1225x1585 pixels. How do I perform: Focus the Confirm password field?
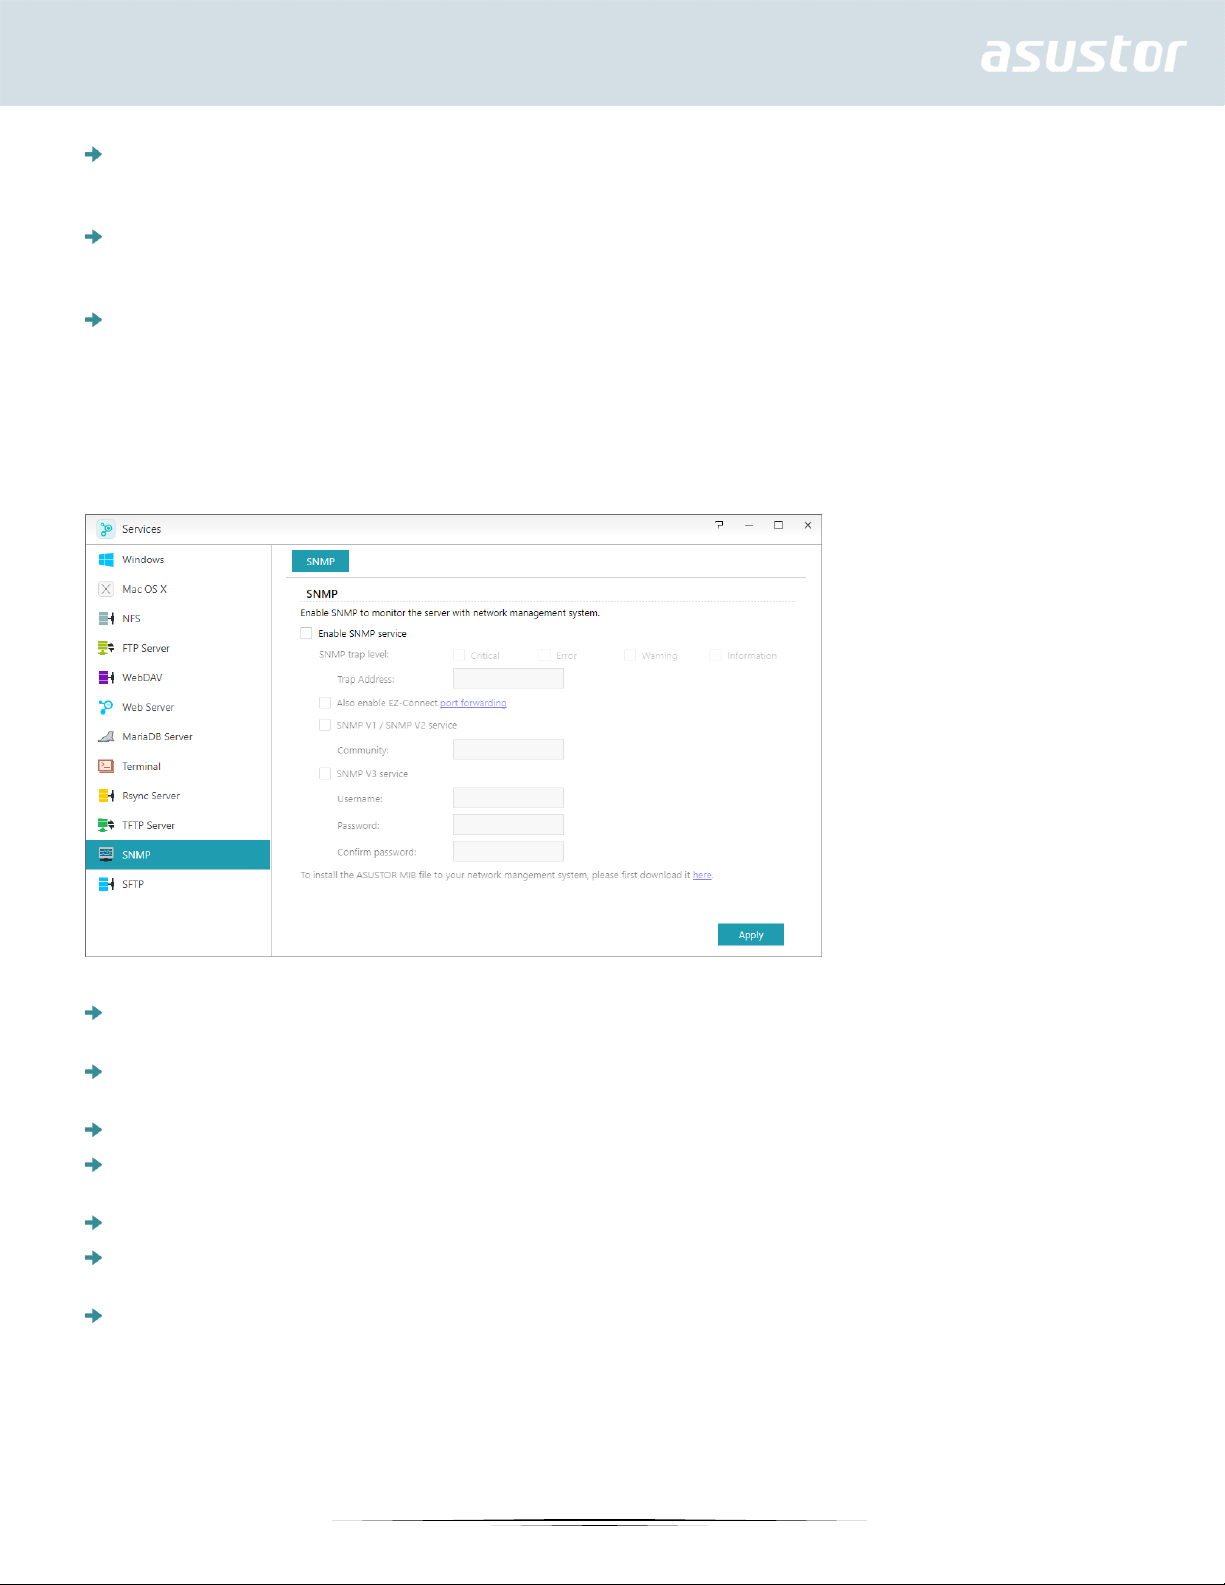[x=508, y=851]
